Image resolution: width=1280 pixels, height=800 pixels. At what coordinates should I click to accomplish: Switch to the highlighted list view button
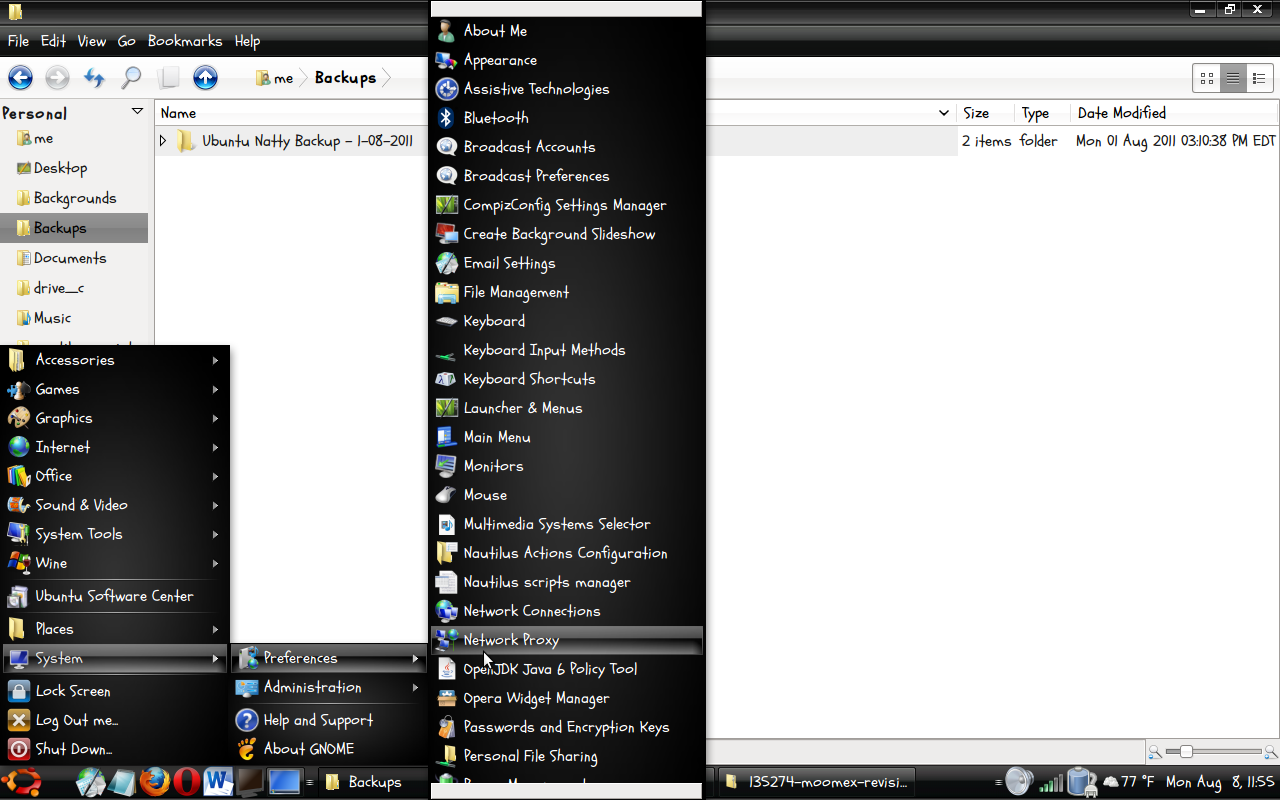pyautogui.click(x=1233, y=78)
